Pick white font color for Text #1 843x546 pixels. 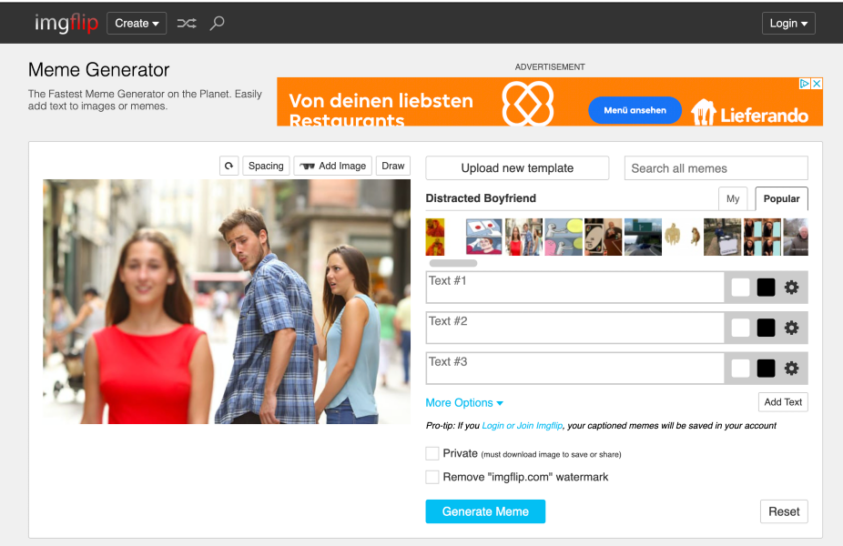740,288
